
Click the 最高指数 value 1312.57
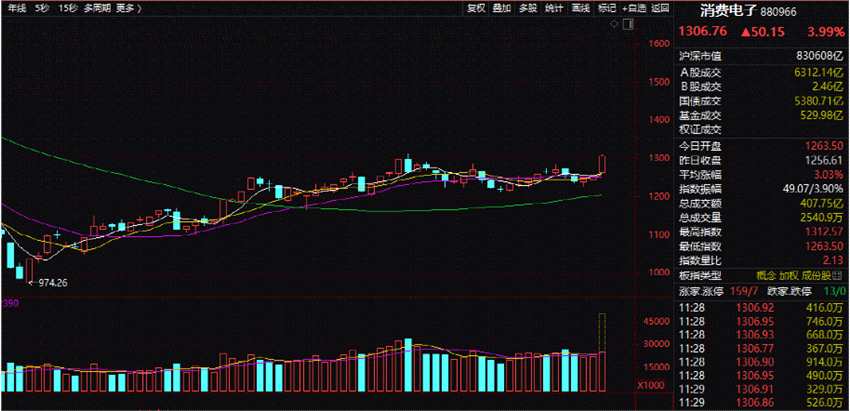pyautogui.click(x=824, y=233)
